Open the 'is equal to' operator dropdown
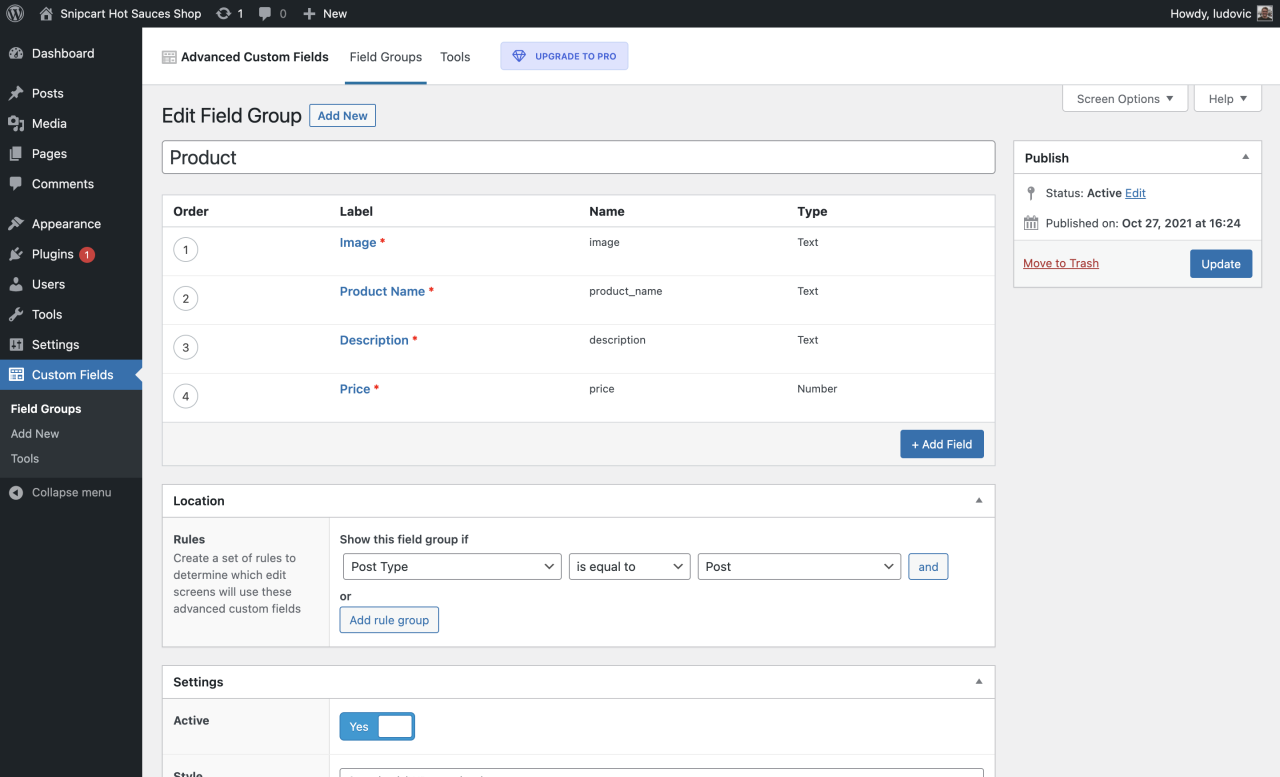1280x777 pixels. coord(629,567)
